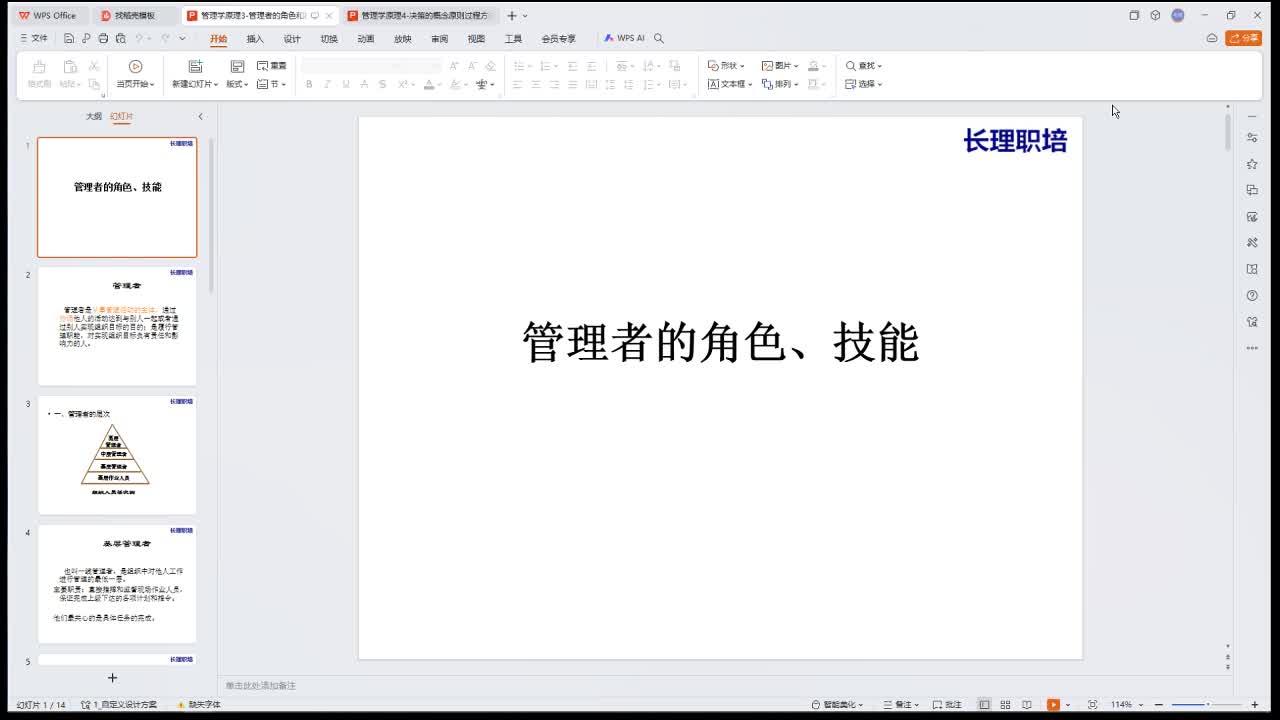1280x720 pixels.
Task: Add new slide with plus below thumbnails
Action: [112, 678]
